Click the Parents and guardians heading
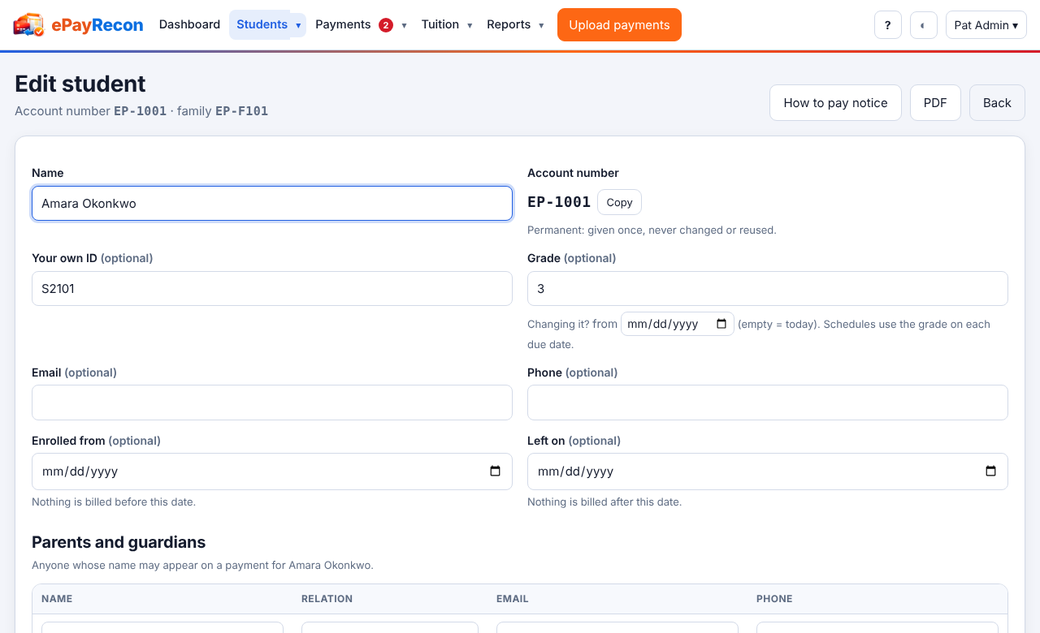This screenshot has height=633, width=1040. (119, 542)
